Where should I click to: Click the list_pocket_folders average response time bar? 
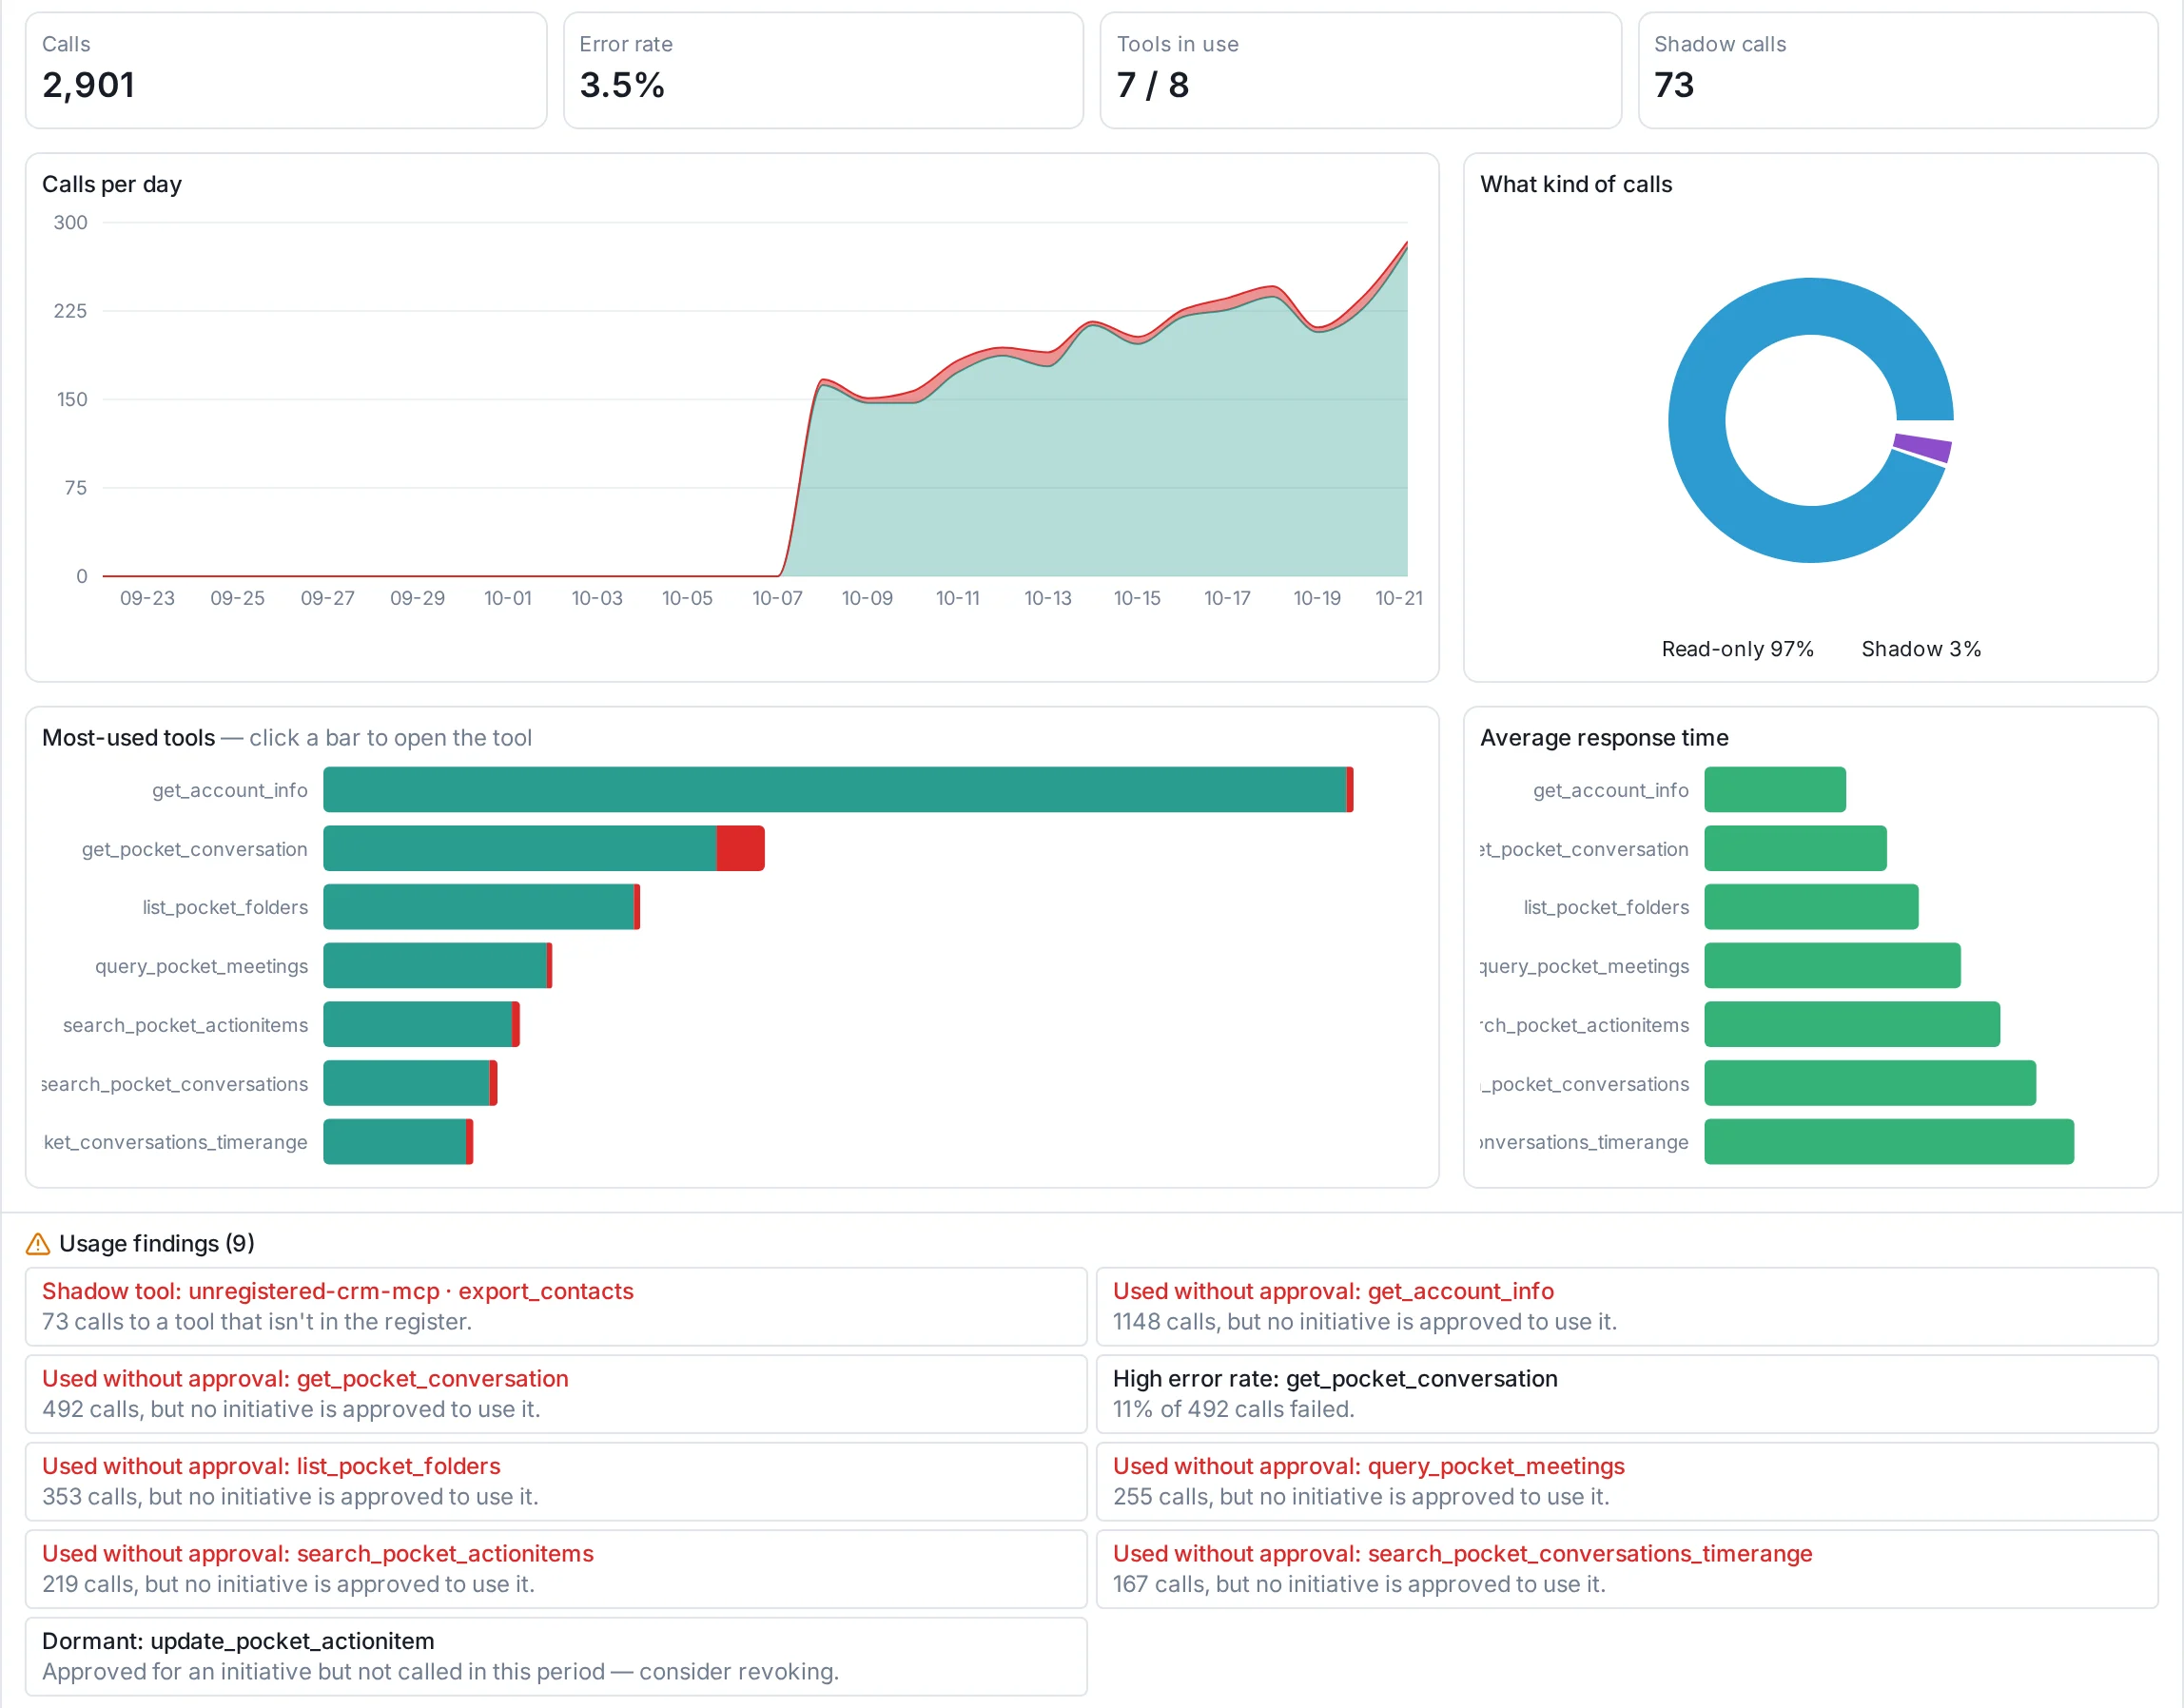pos(1811,907)
